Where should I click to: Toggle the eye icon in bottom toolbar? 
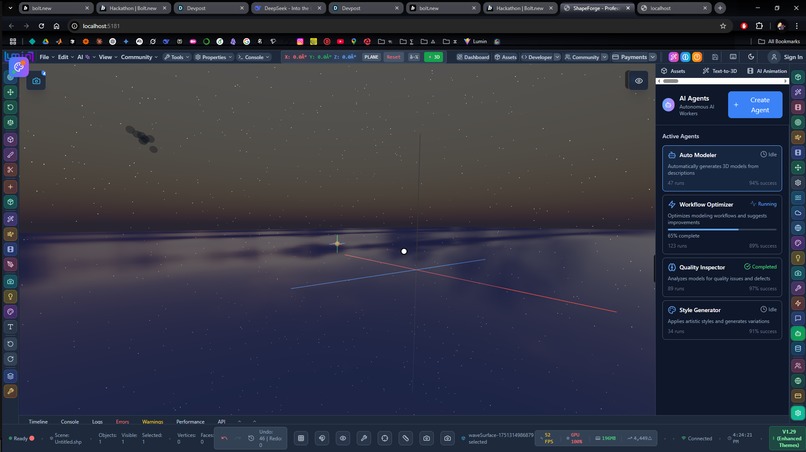pyautogui.click(x=343, y=438)
